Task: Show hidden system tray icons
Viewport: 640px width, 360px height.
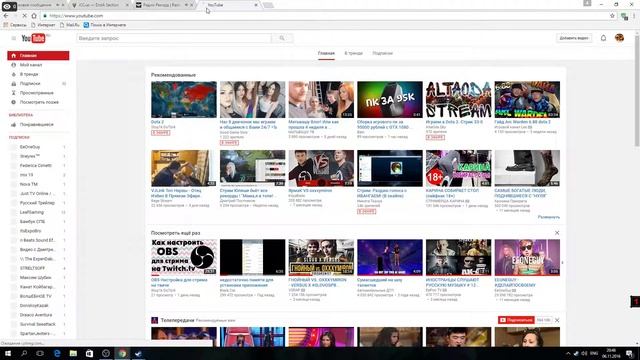Action: tap(568, 353)
